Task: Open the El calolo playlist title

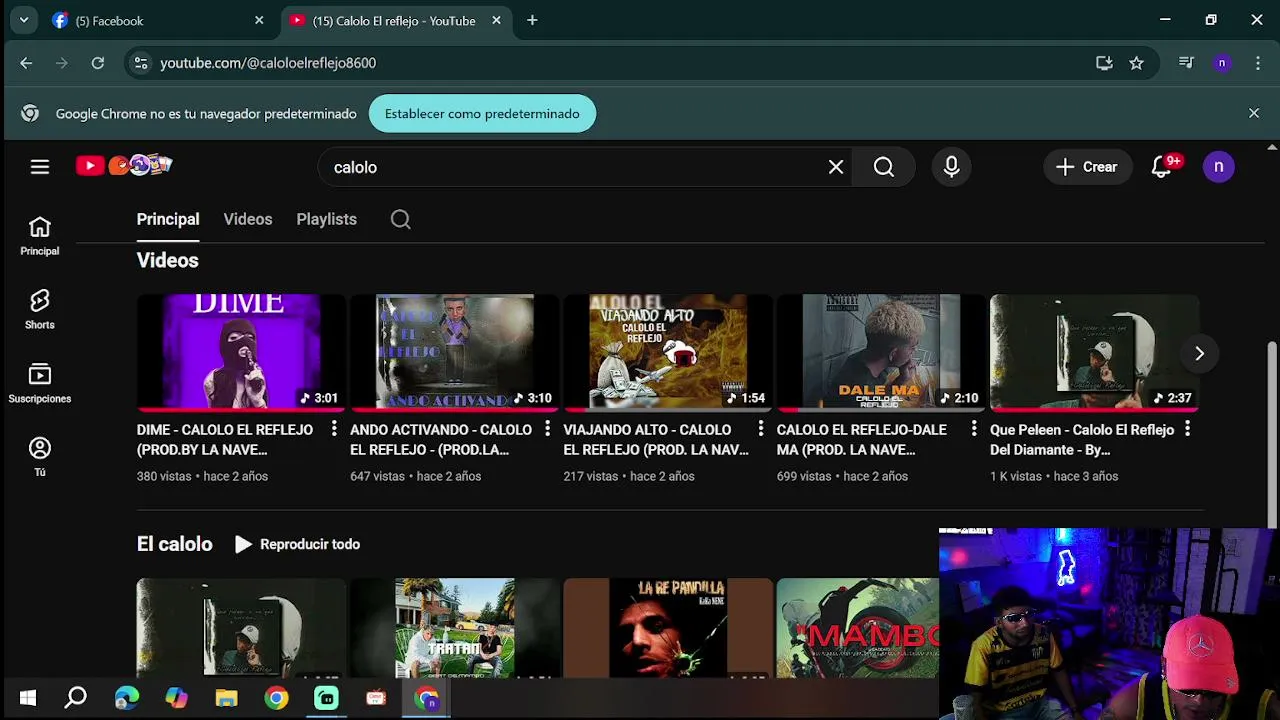Action: pyautogui.click(x=174, y=544)
